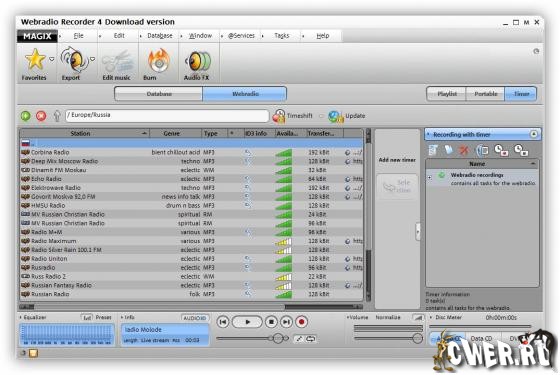560x375 pixels.
Task: Toggle the loop playback button
Action: tap(310, 339)
